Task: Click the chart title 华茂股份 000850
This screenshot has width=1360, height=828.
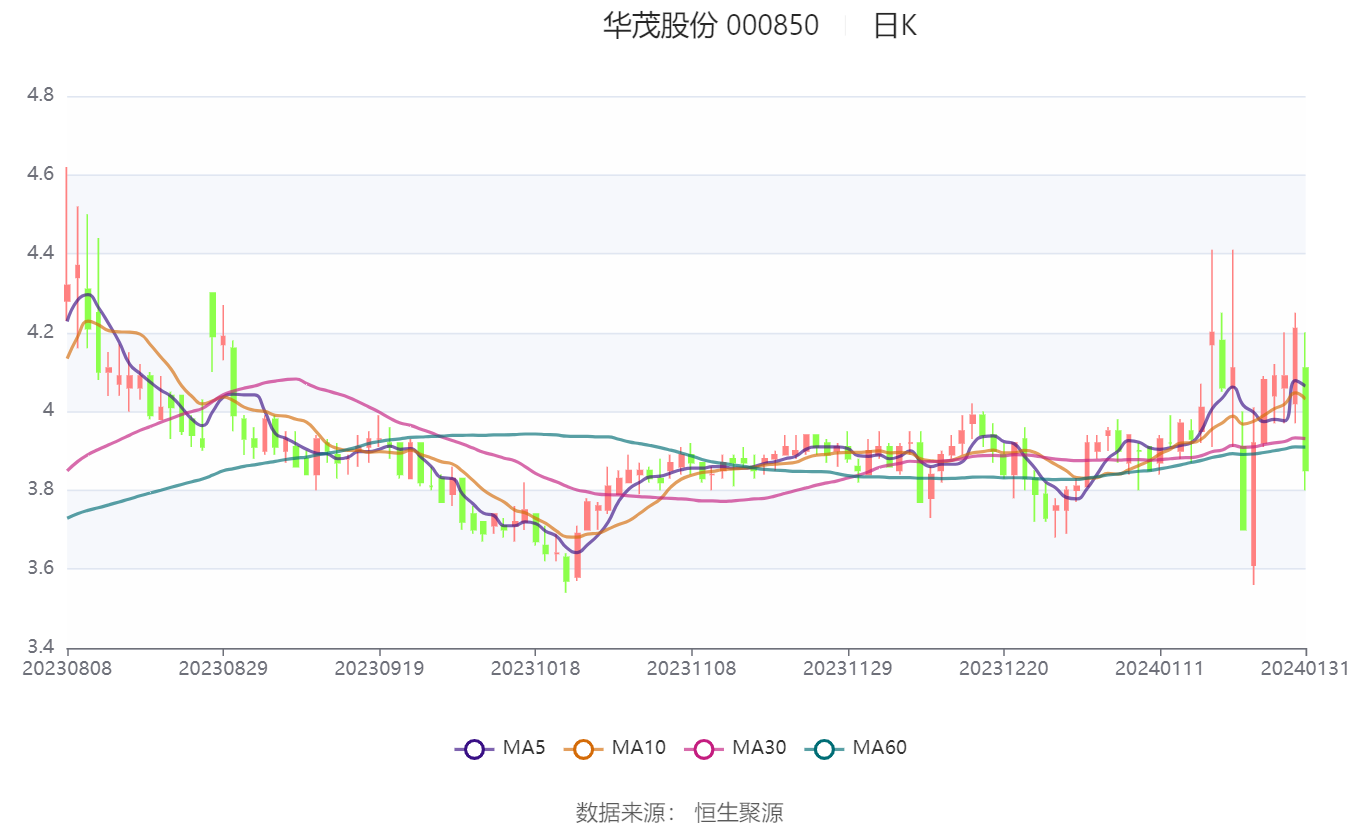Action: point(710,25)
